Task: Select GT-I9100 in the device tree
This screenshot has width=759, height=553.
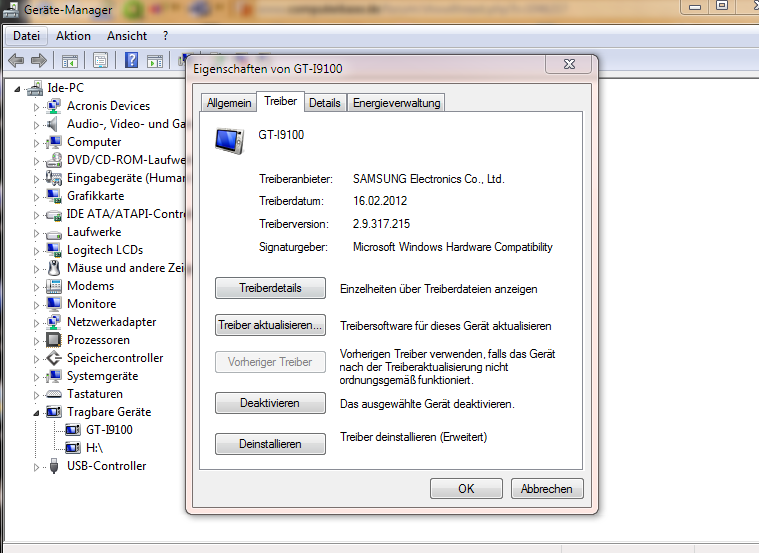Action: pyautogui.click(x=109, y=430)
